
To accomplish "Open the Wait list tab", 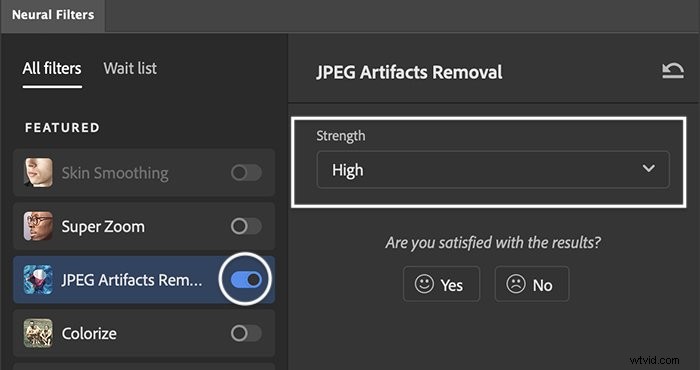I will pyautogui.click(x=130, y=68).
